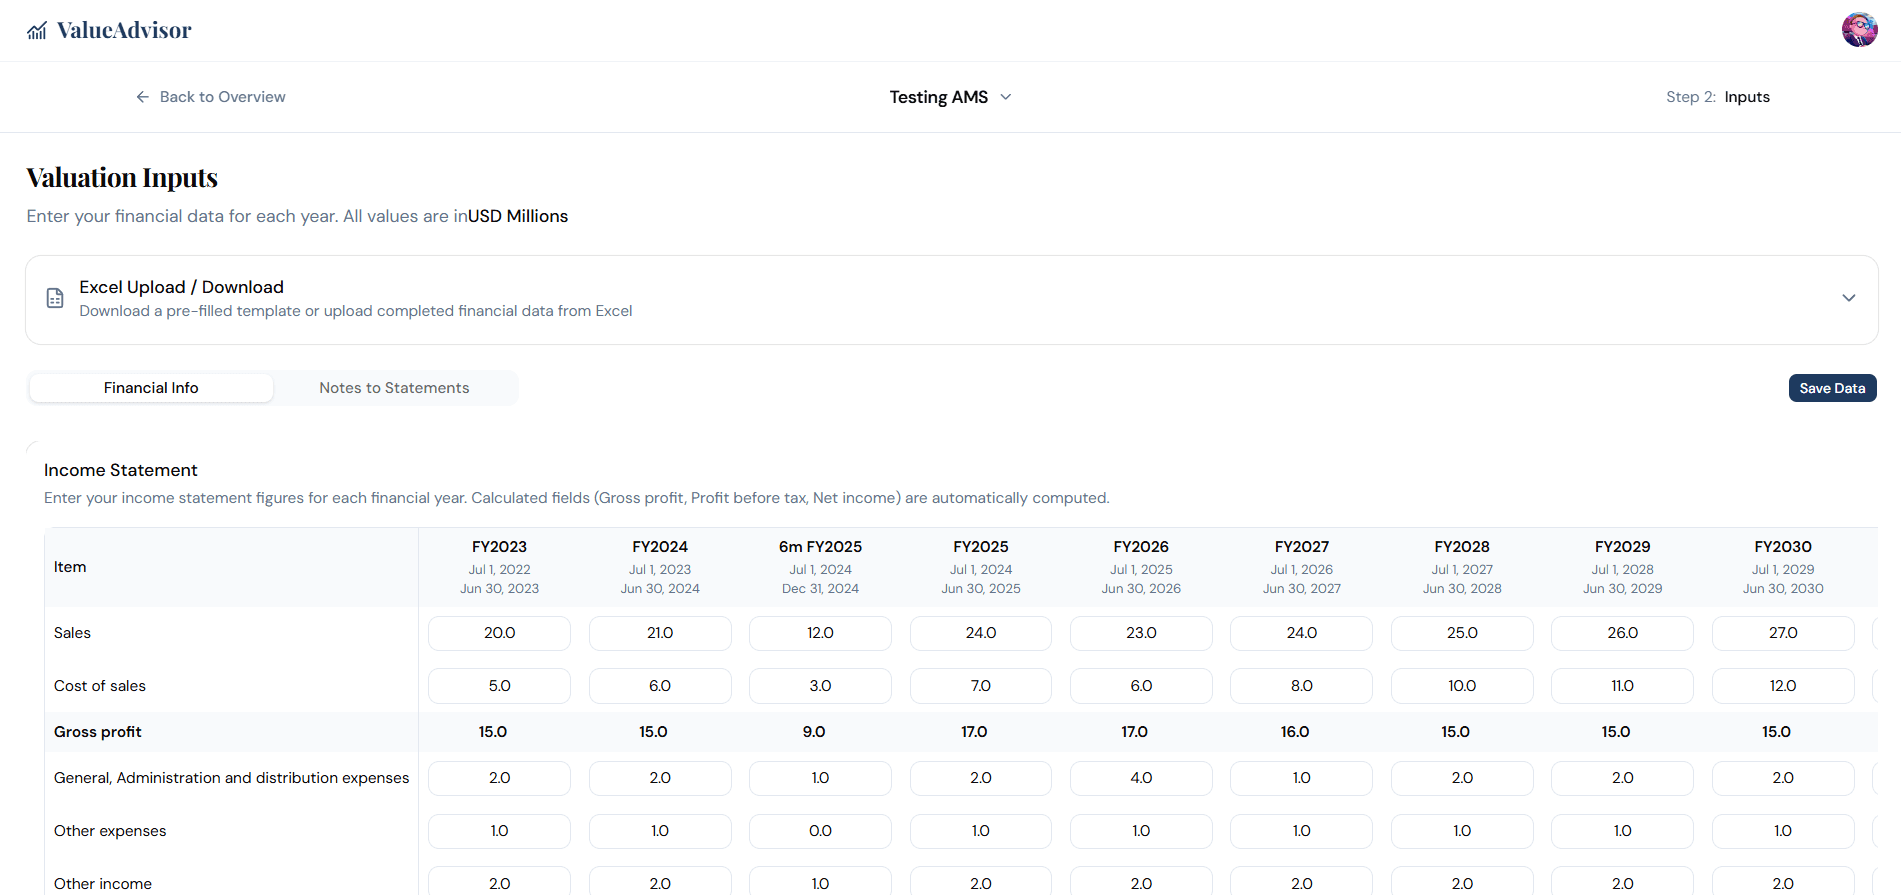Click FY2025 Other income field
Screen dimensions: 1901x895
point(980,883)
